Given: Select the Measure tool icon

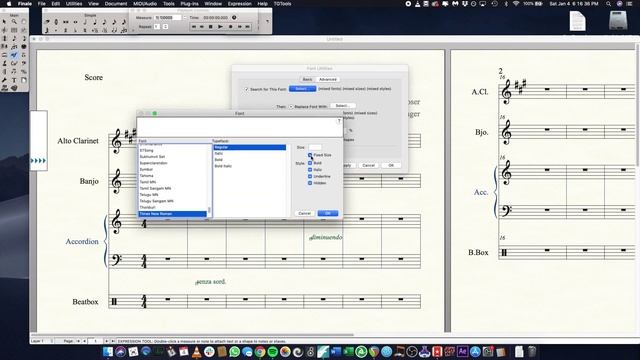Looking at the screenshot, I should pyautogui.click(x=14, y=30).
